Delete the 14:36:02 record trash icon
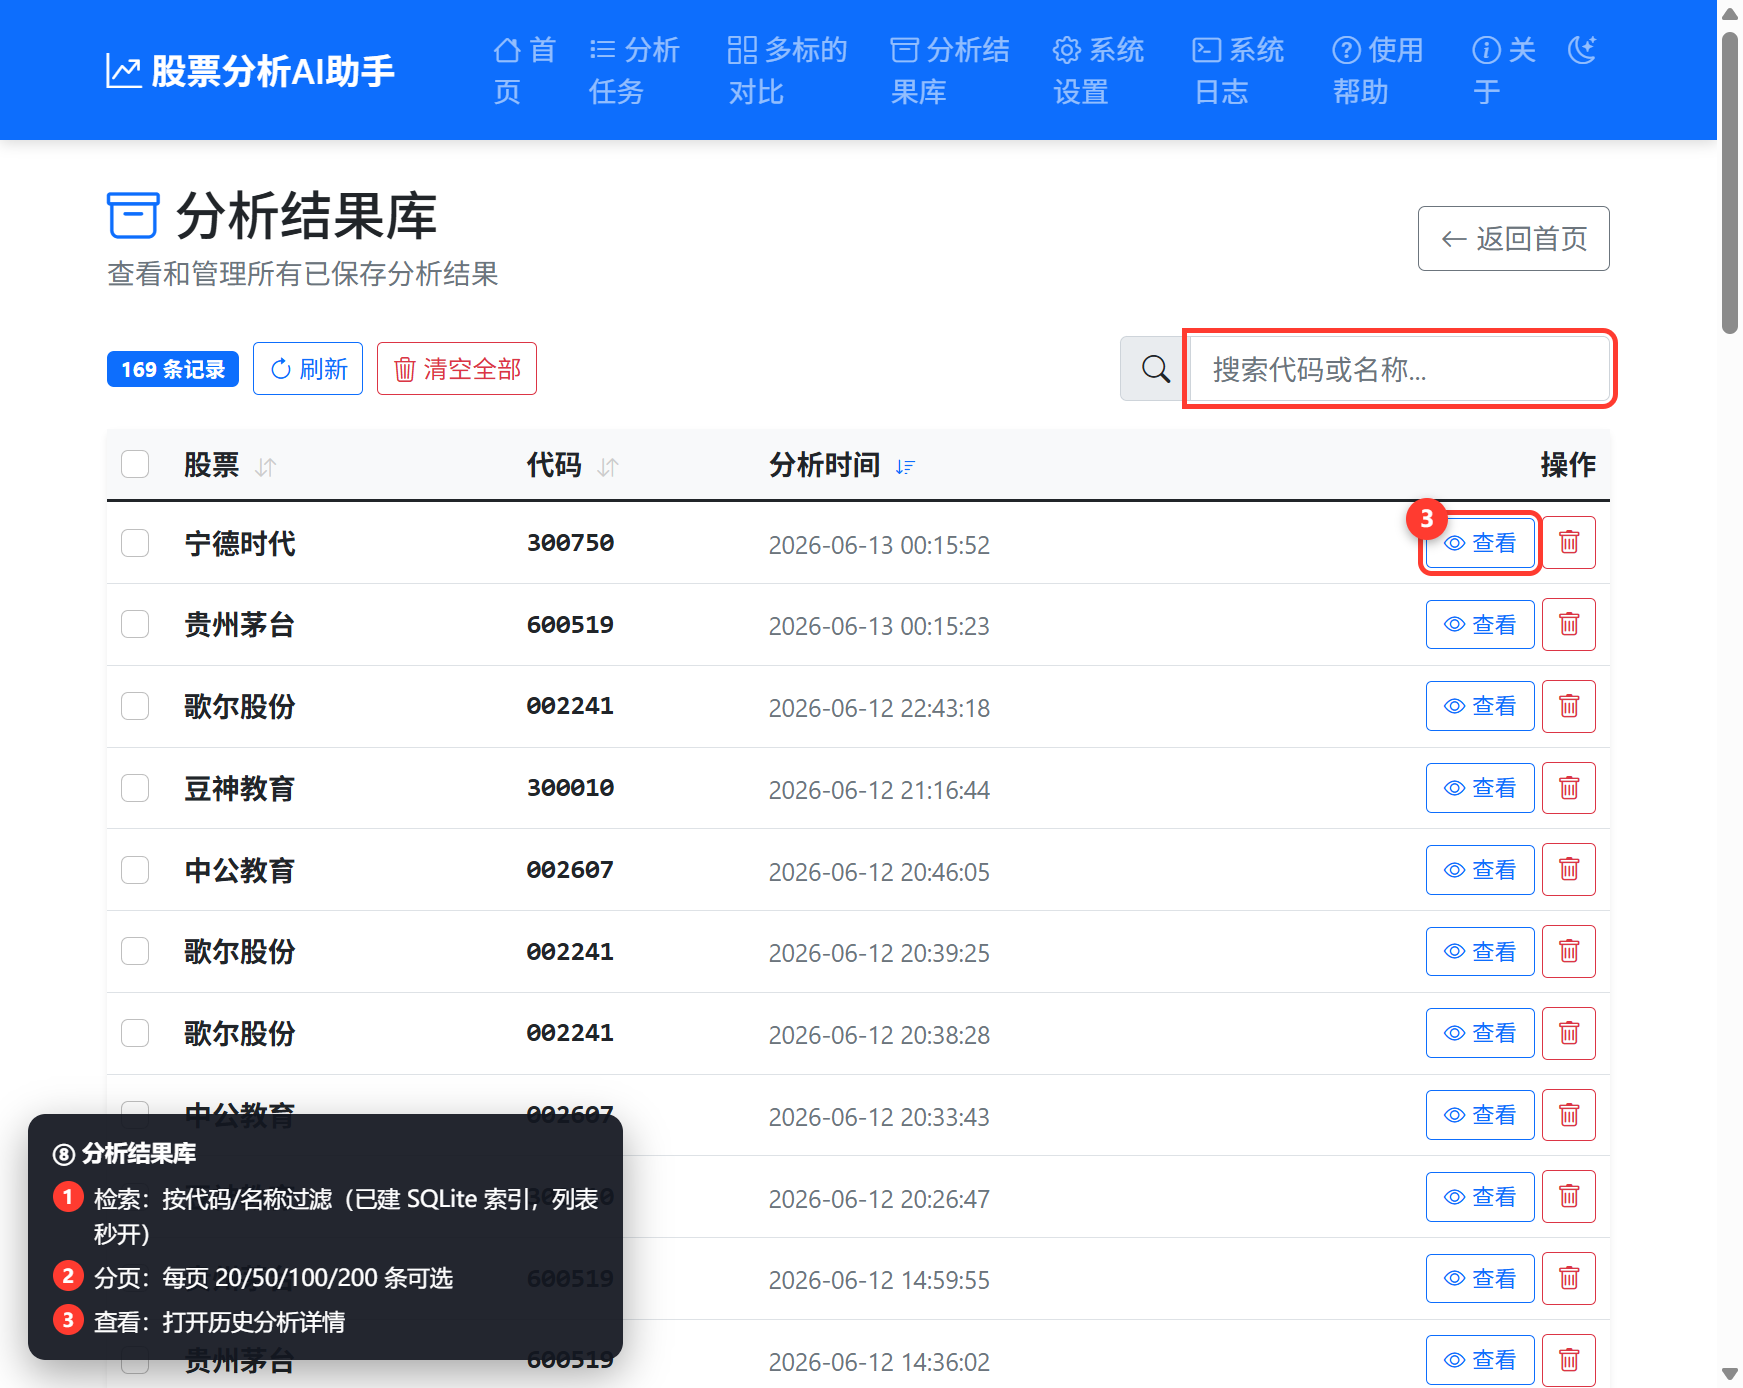Image resolution: width=1743 pixels, height=1388 pixels. 1569,1360
